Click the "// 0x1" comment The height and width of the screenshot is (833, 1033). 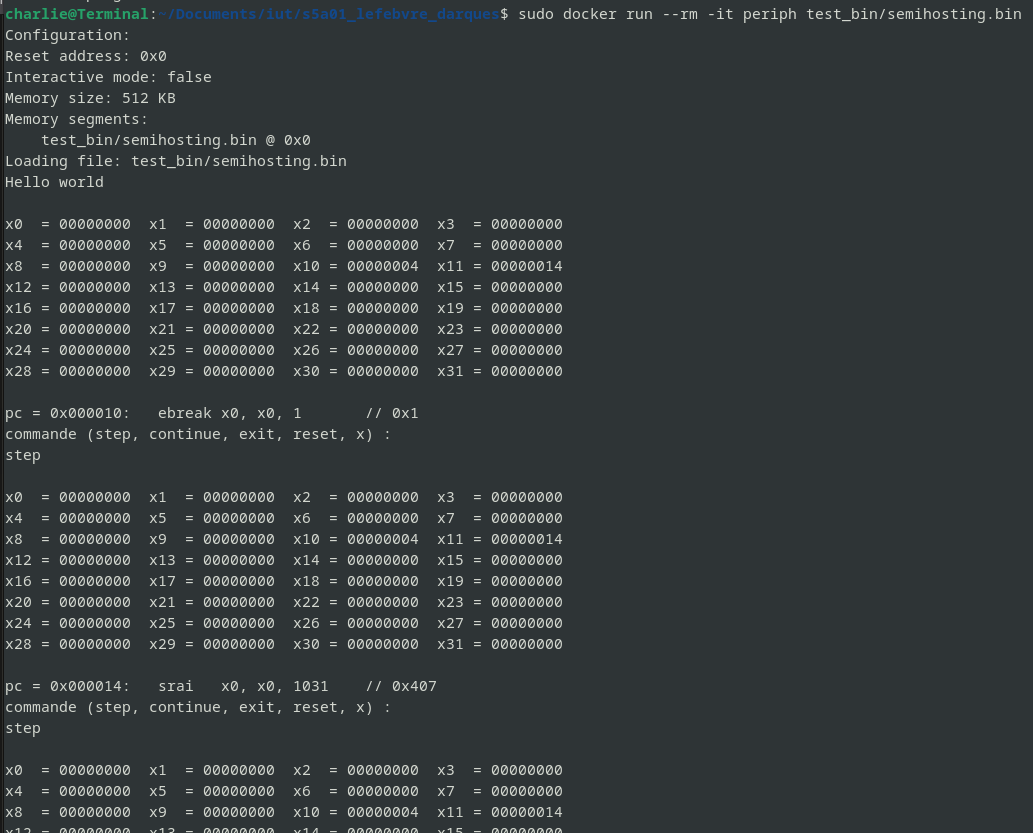pos(392,413)
